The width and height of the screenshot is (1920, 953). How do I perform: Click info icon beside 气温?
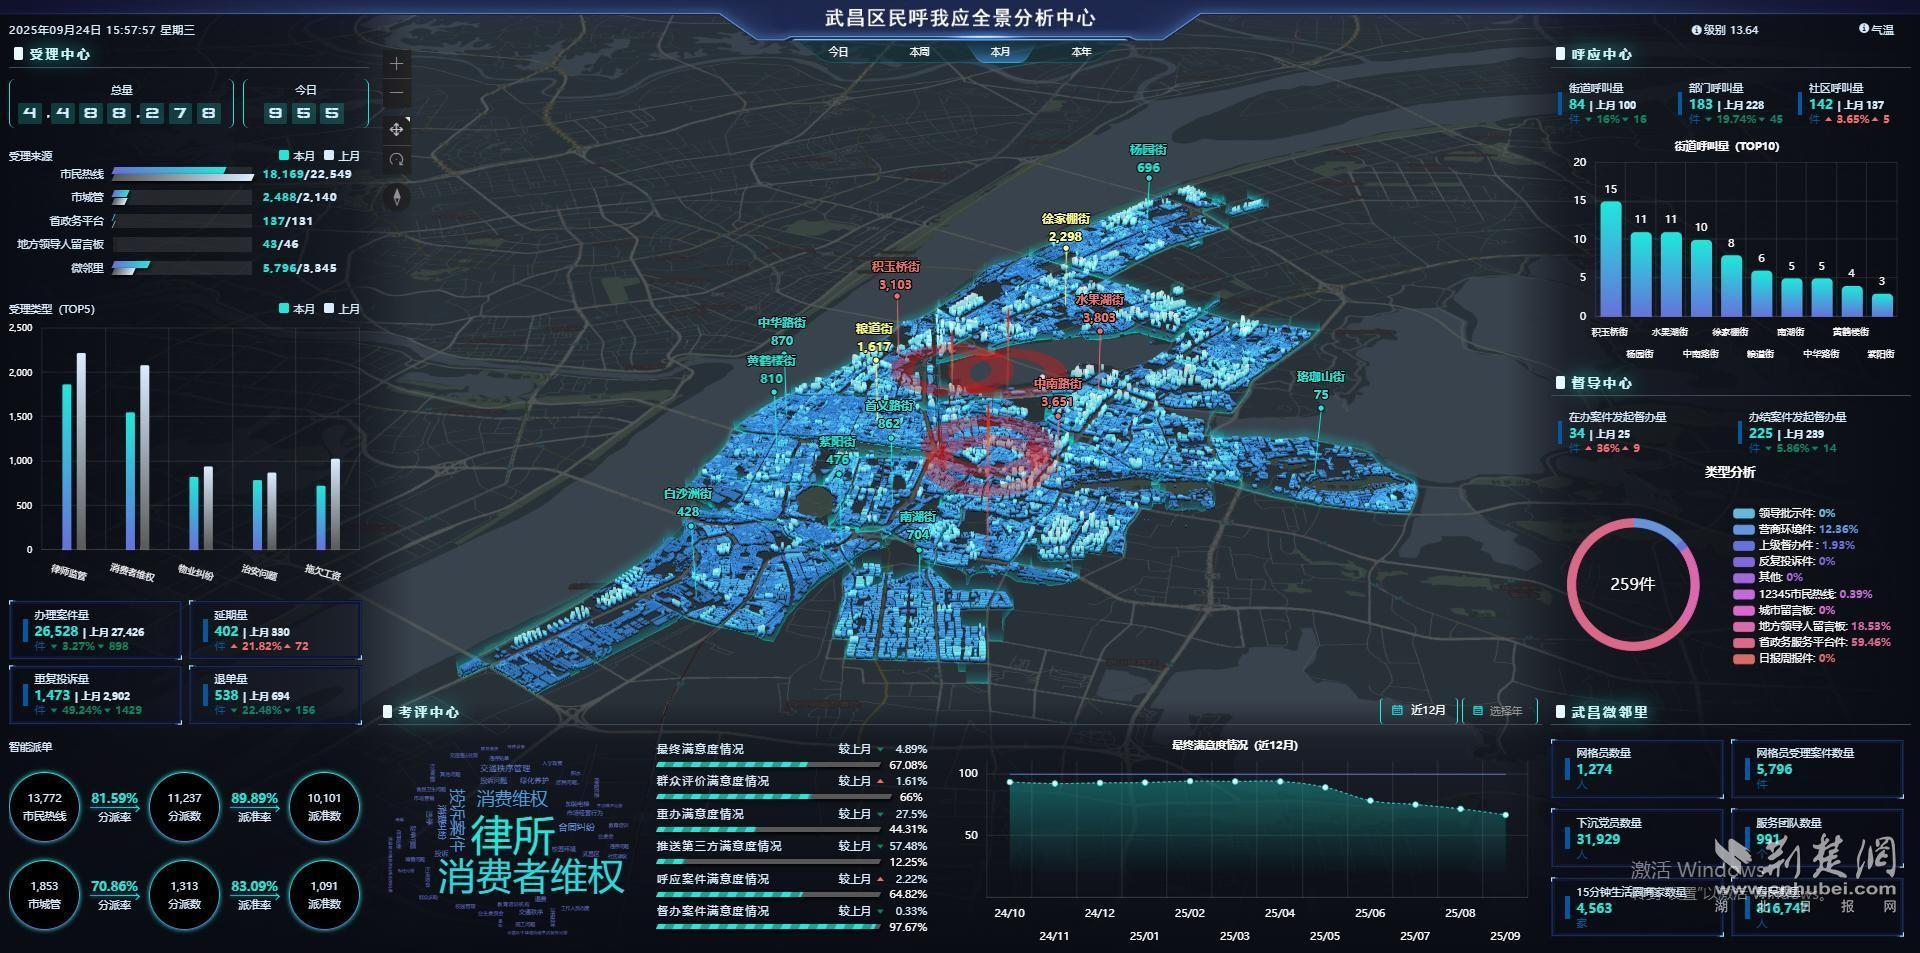tap(1864, 30)
